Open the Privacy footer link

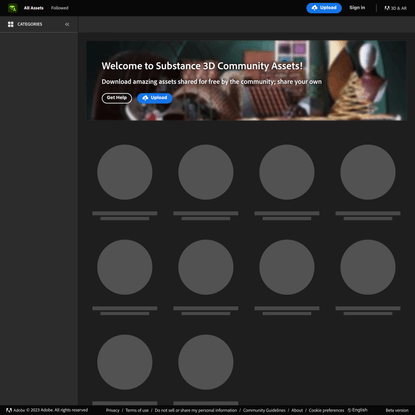113,410
